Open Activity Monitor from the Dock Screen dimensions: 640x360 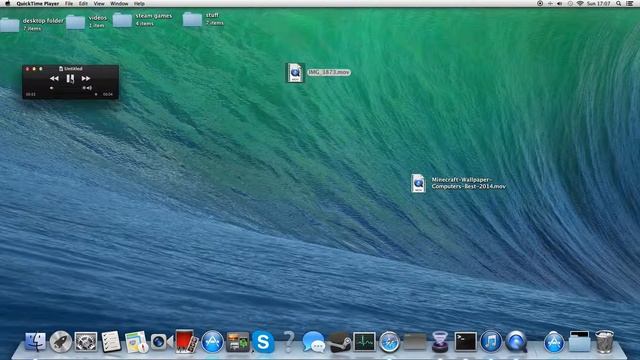tap(364, 342)
